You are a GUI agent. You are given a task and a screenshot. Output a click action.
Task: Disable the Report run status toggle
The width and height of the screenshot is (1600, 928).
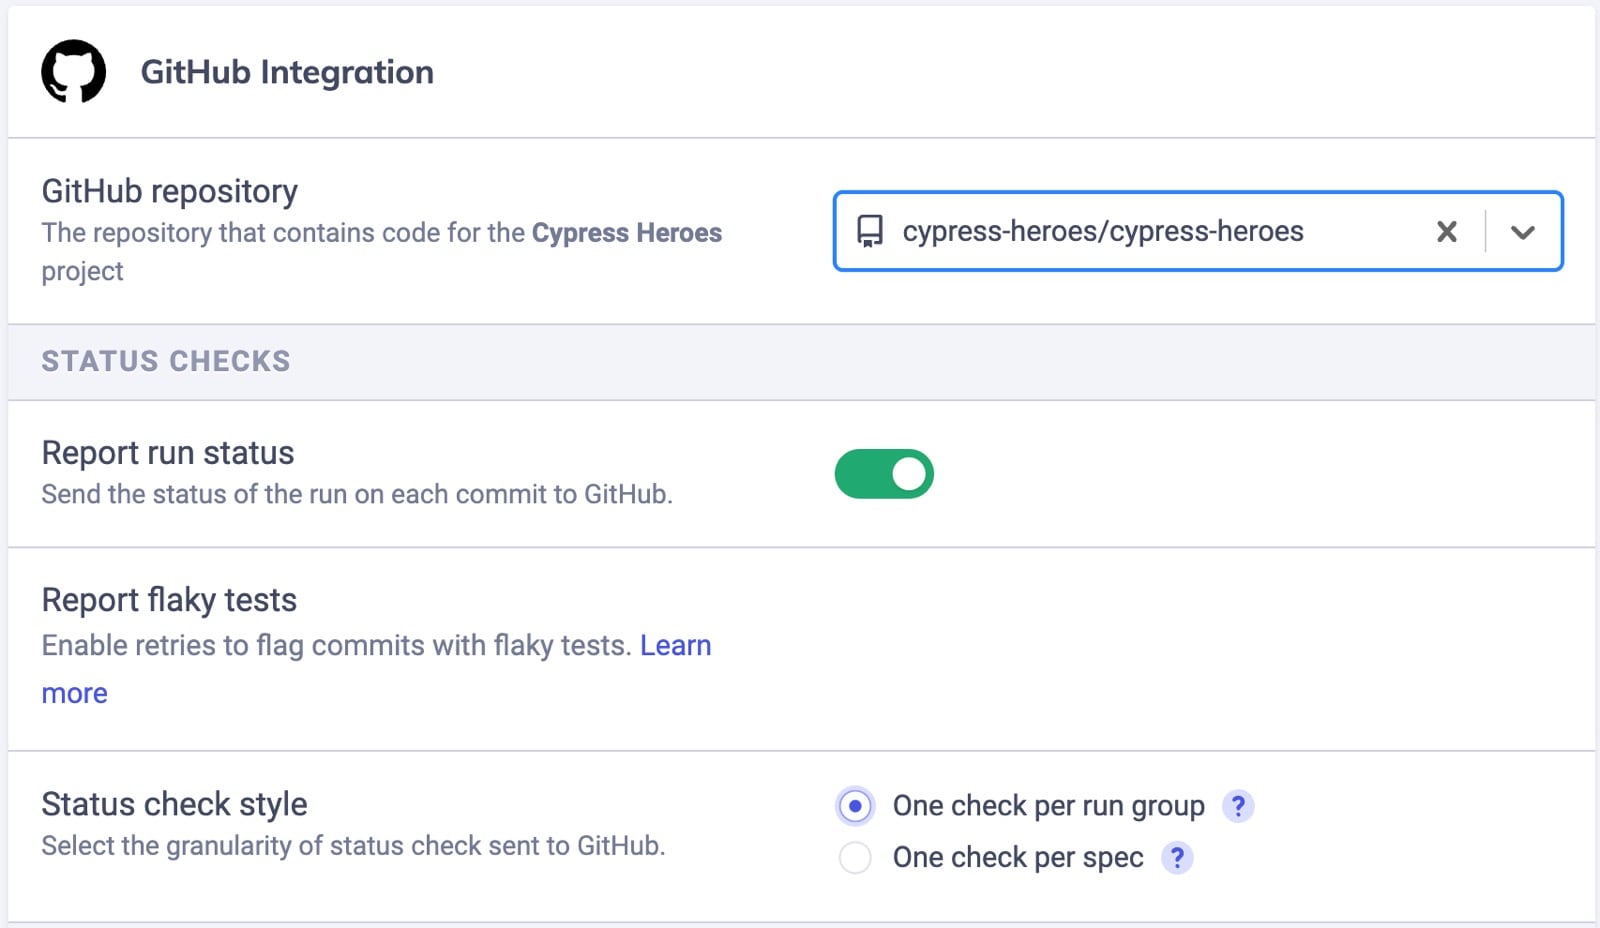[883, 473]
